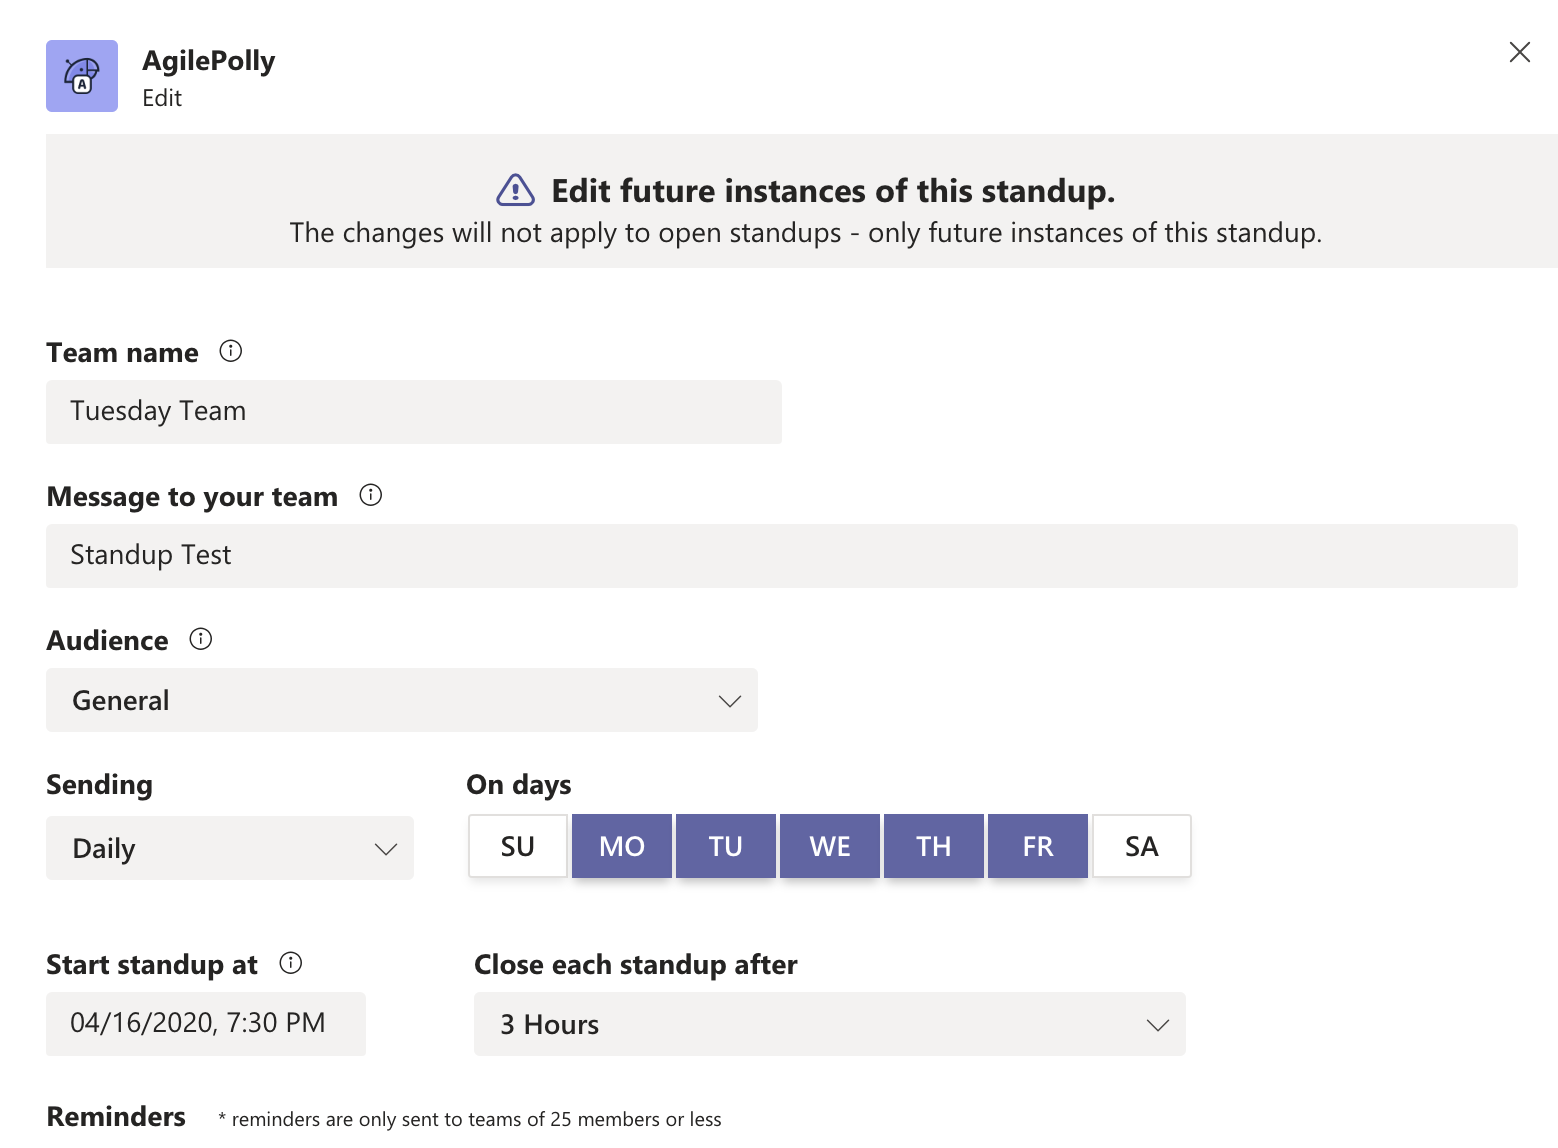Click the banner text about open standups
Image resolution: width=1558 pixels, height=1148 pixels.
806,233
